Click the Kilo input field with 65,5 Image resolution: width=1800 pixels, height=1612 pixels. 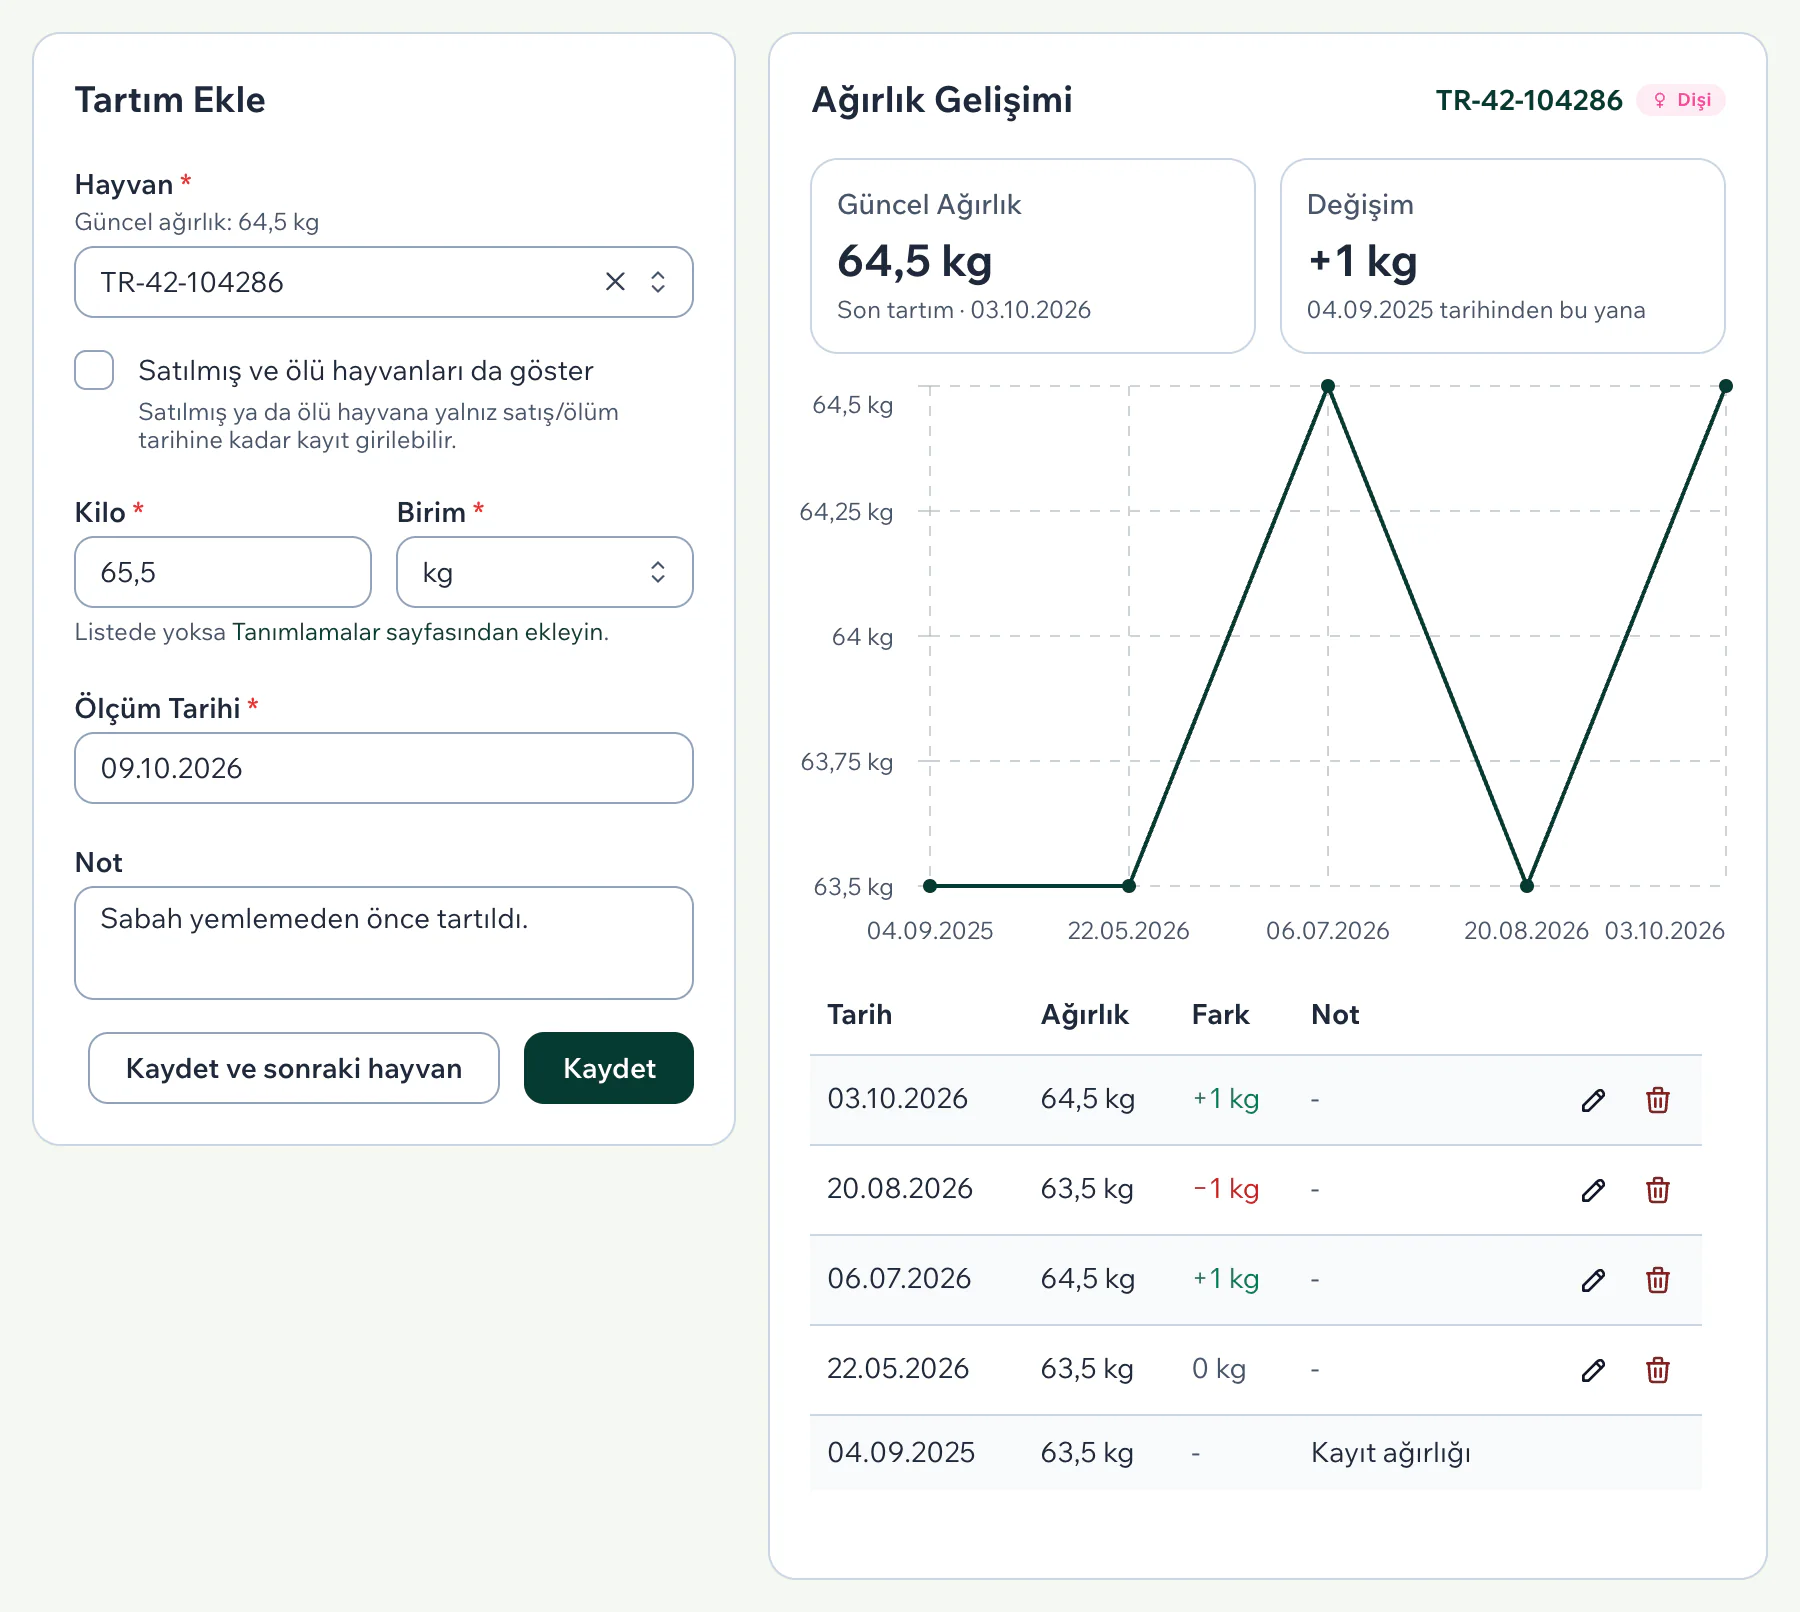coord(223,572)
